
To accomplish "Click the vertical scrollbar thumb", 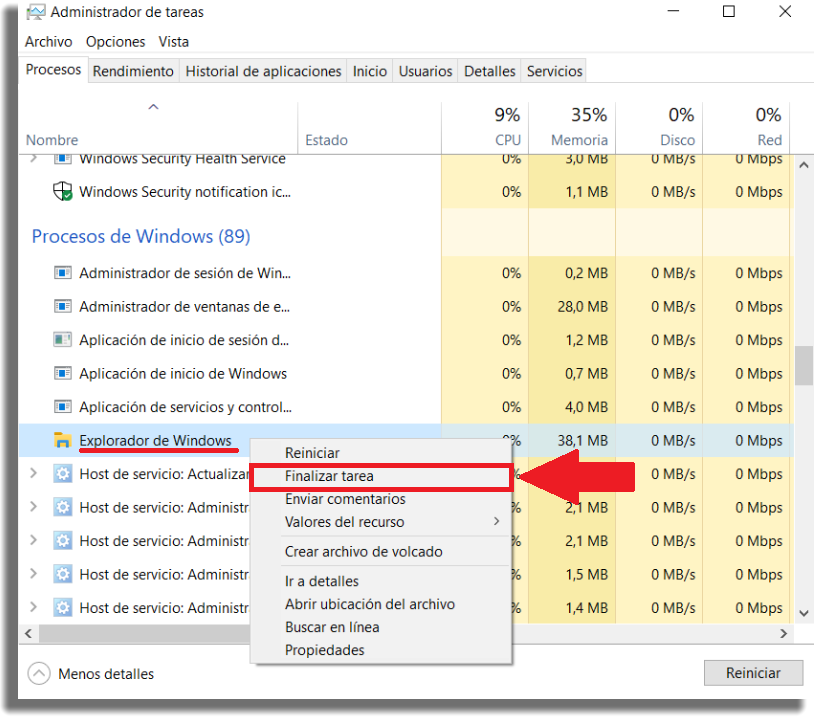I will [x=804, y=365].
